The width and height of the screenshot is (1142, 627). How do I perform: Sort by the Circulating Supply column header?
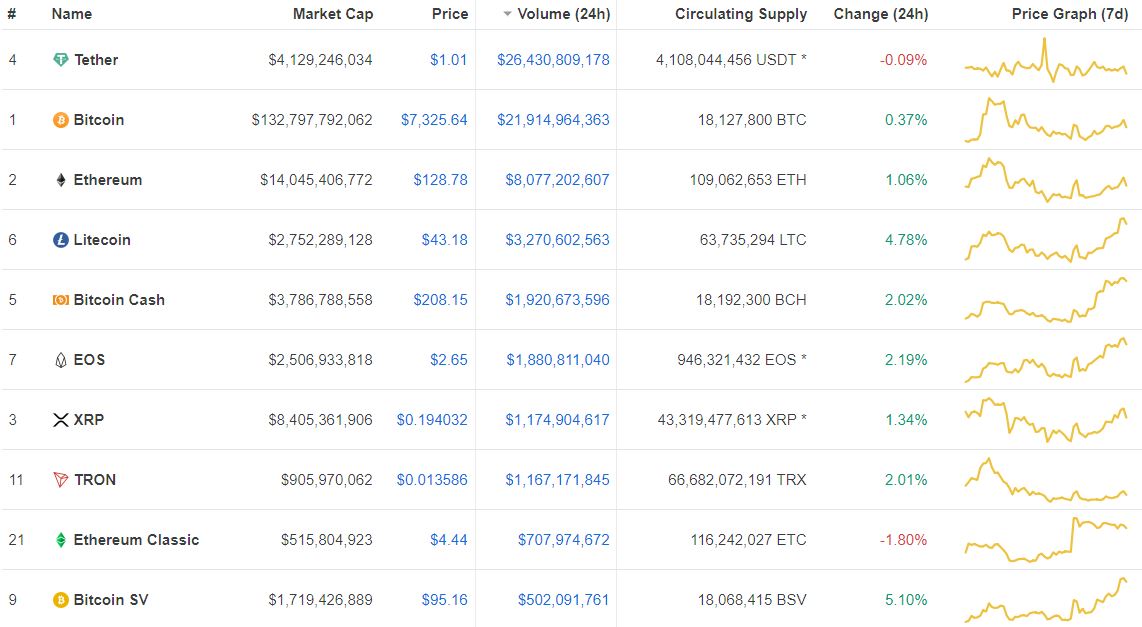(x=741, y=14)
